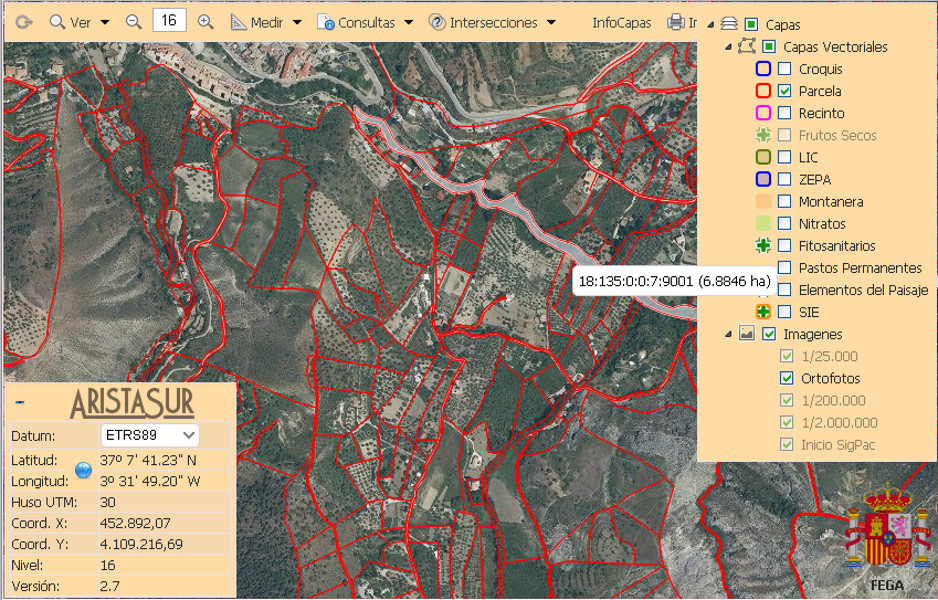Image resolution: width=938 pixels, height=600 pixels.
Task: Click the zoom out magnifier icon
Action: click(x=134, y=22)
